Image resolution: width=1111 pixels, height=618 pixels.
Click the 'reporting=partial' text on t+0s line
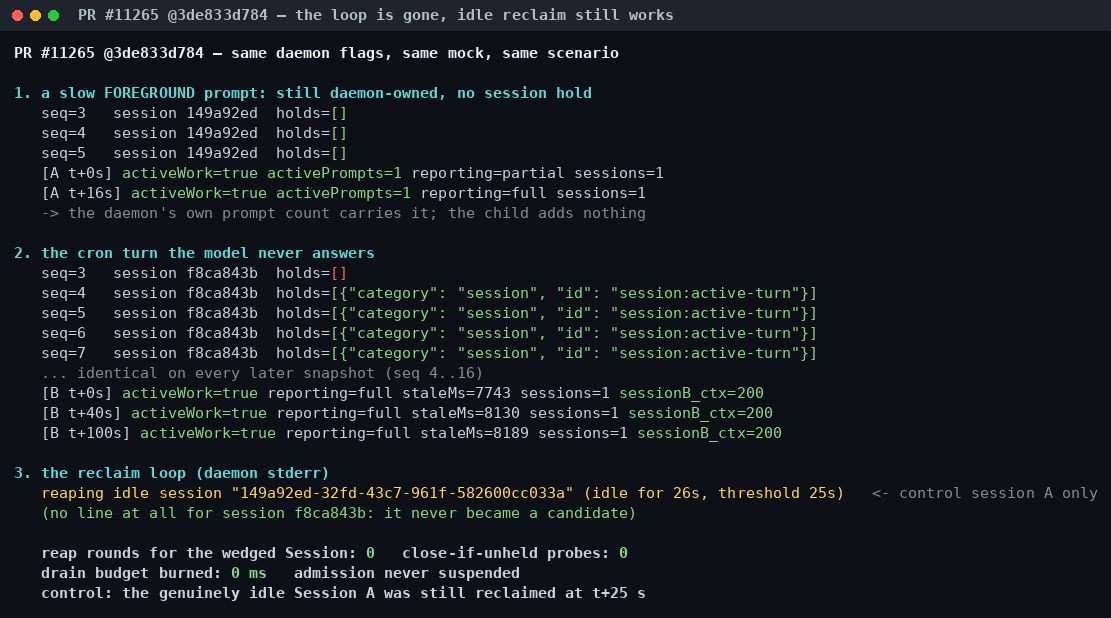coord(488,173)
